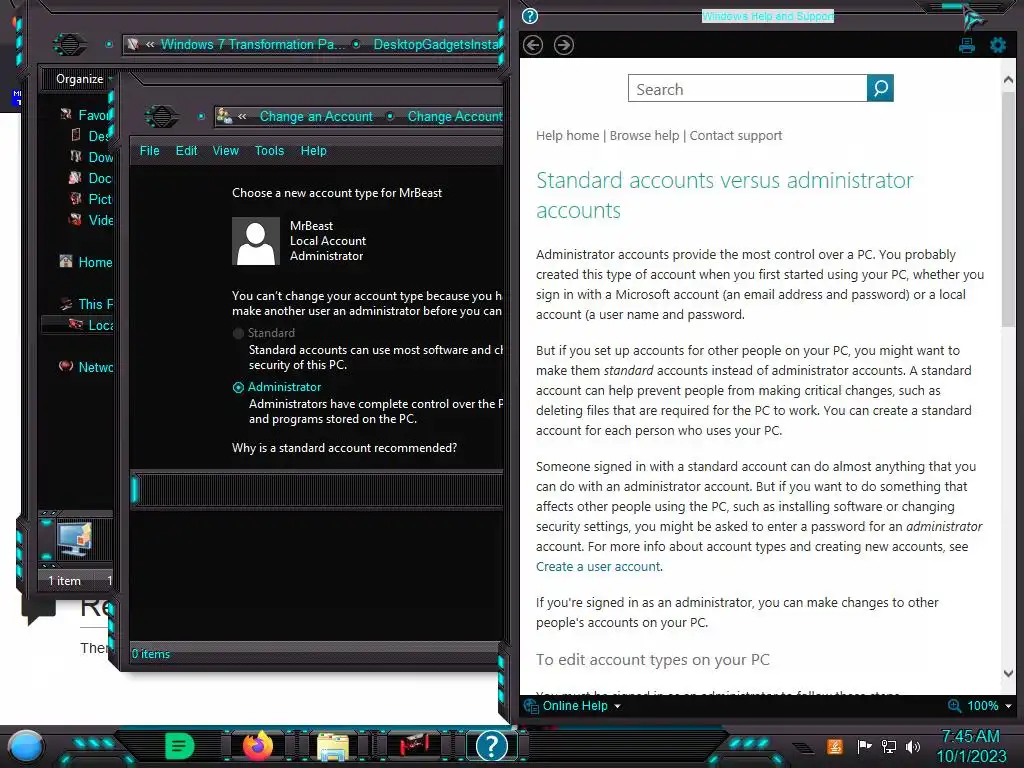Viewport: 1024px width, 768px height.
Task: Open the Create a user account link
Action: click(x=598, y=566)
